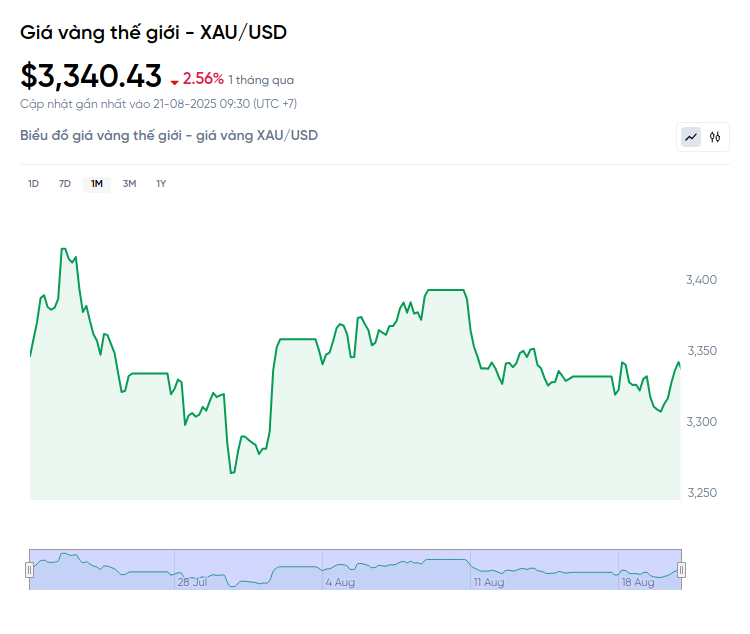Click the chart's lowest price dip

click(232, 473)
